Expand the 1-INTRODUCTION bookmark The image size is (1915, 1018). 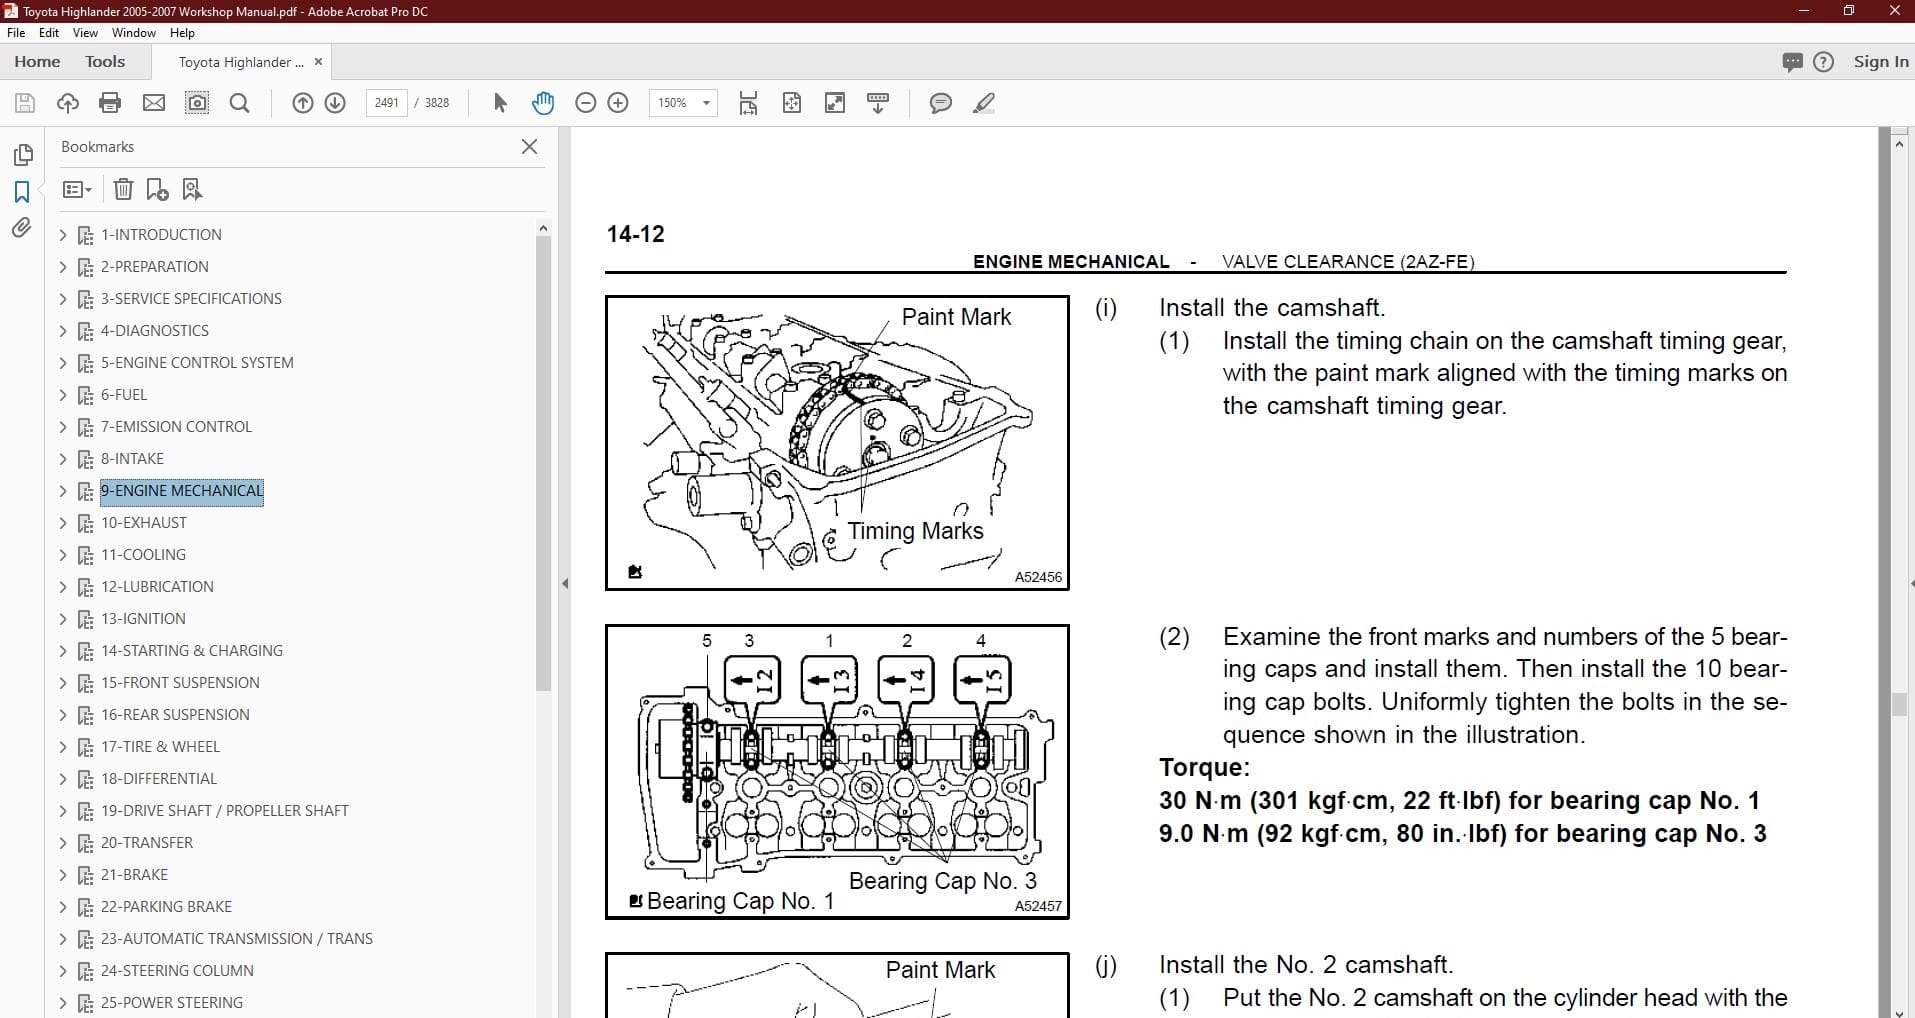[x=63, y=235]
